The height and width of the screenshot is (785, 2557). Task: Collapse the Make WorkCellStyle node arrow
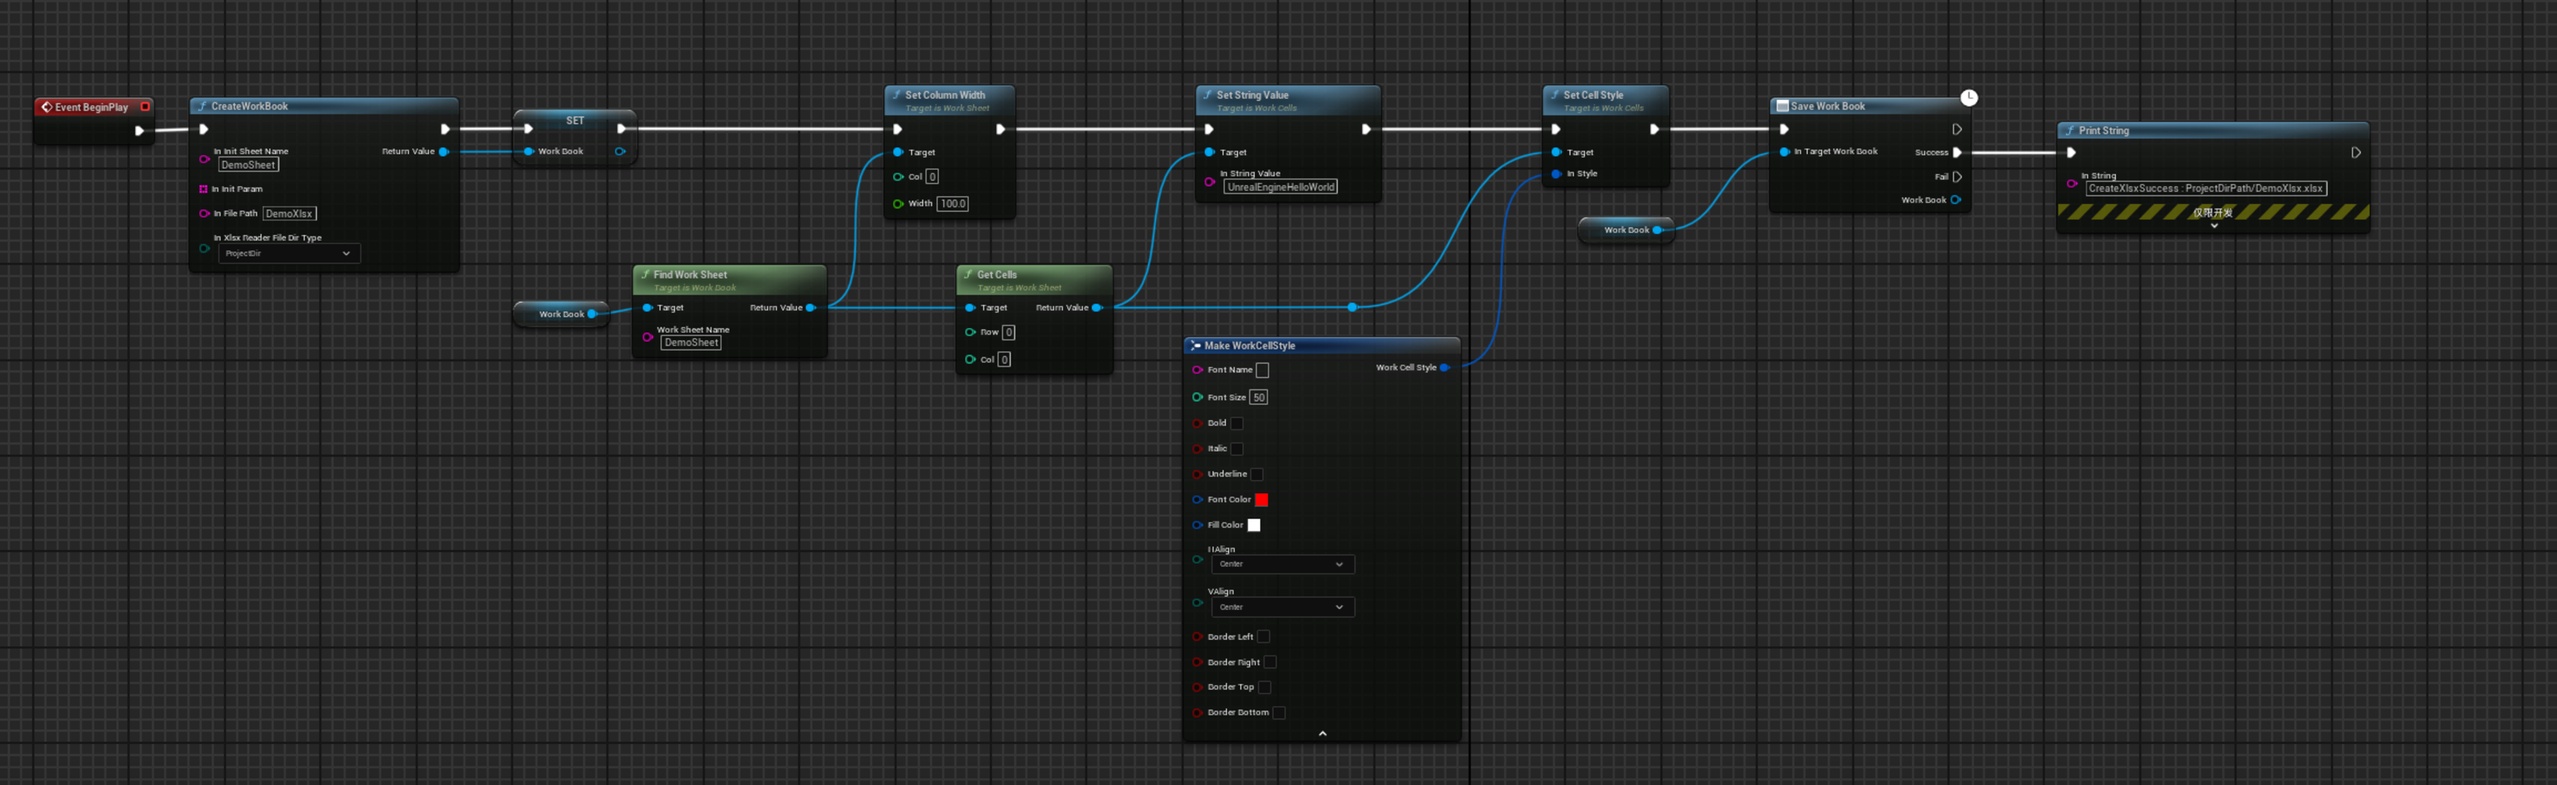(x=1322, y=734)
